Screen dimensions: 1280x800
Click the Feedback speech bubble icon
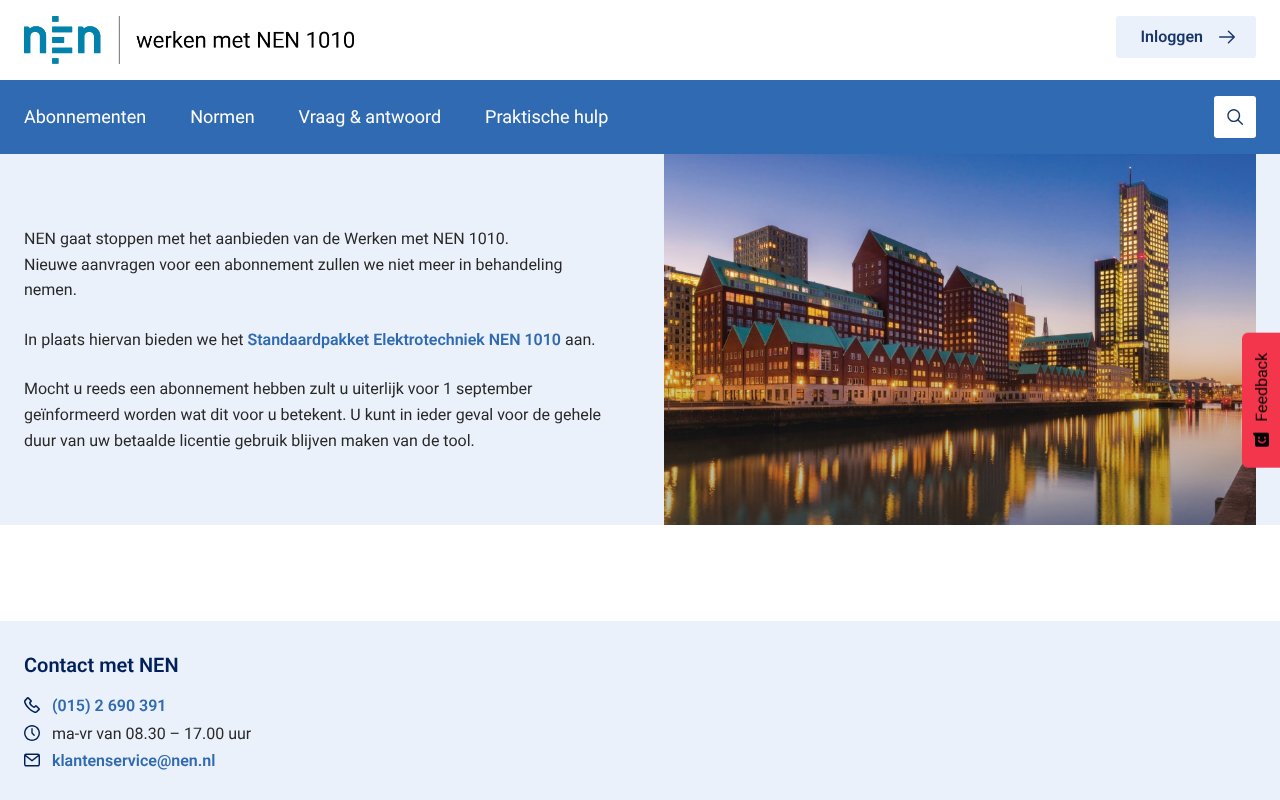pyautogui.click(x=1261, y=437)
